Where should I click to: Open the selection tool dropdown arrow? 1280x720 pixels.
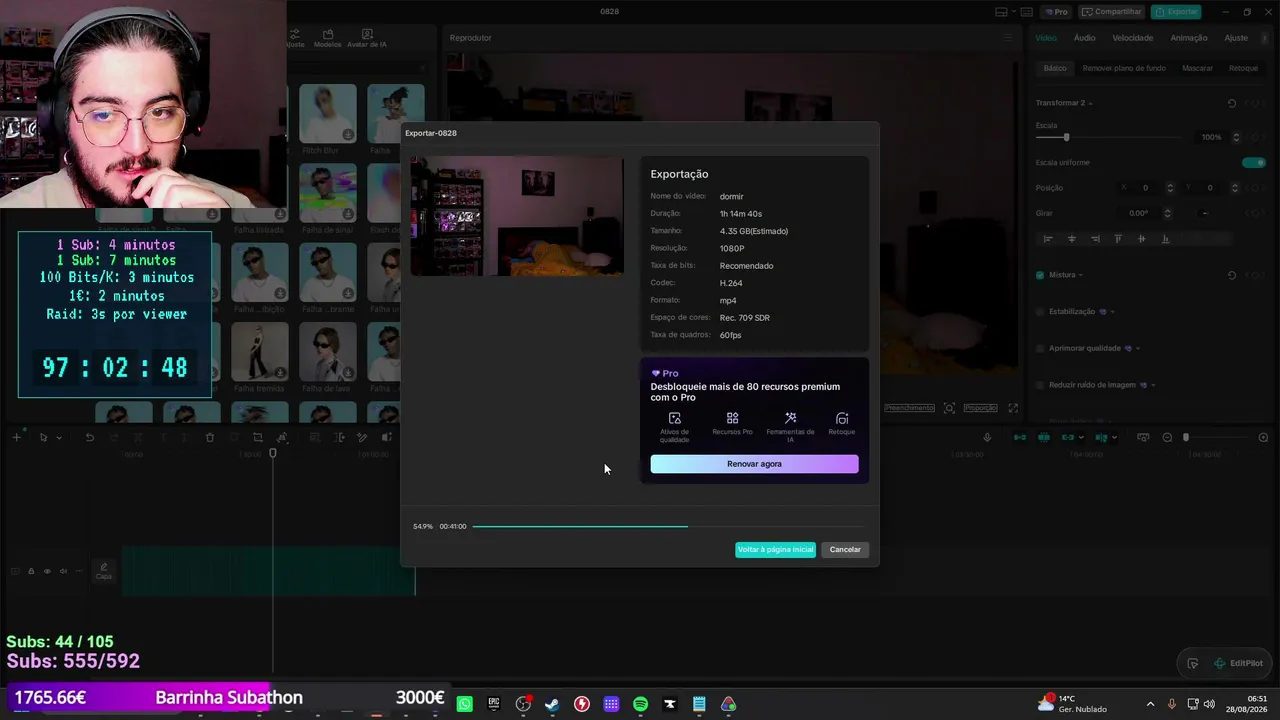[x=59, y=437]
